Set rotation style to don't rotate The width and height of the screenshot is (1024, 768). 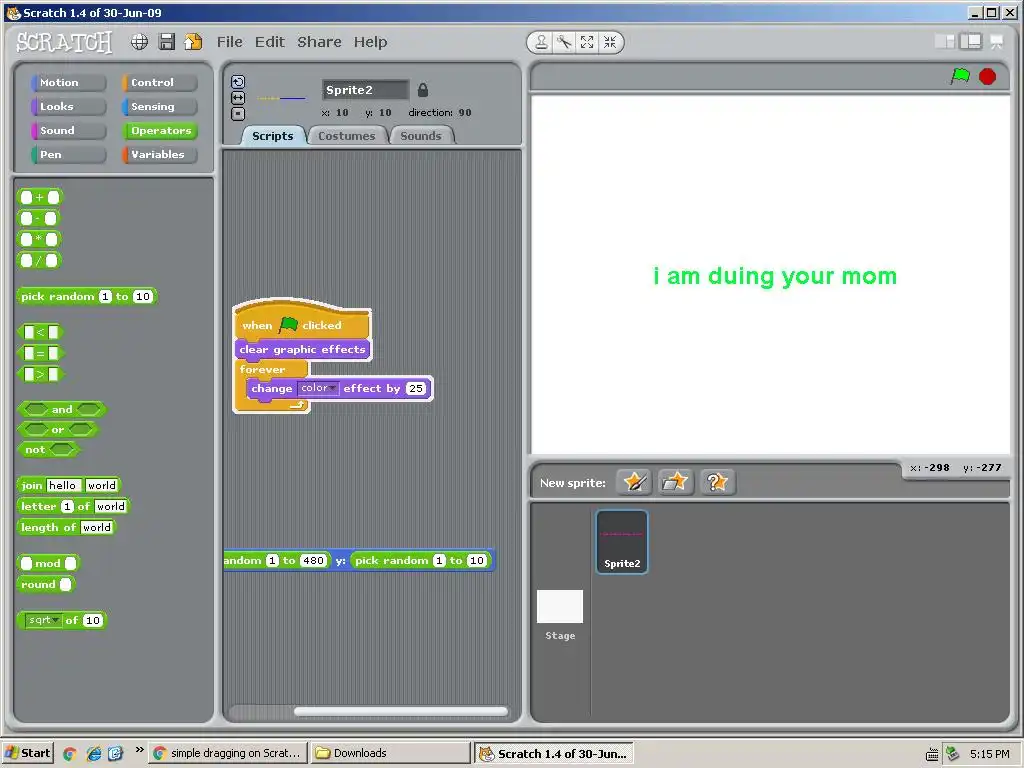pyautogui.click(x=238, y=113)
